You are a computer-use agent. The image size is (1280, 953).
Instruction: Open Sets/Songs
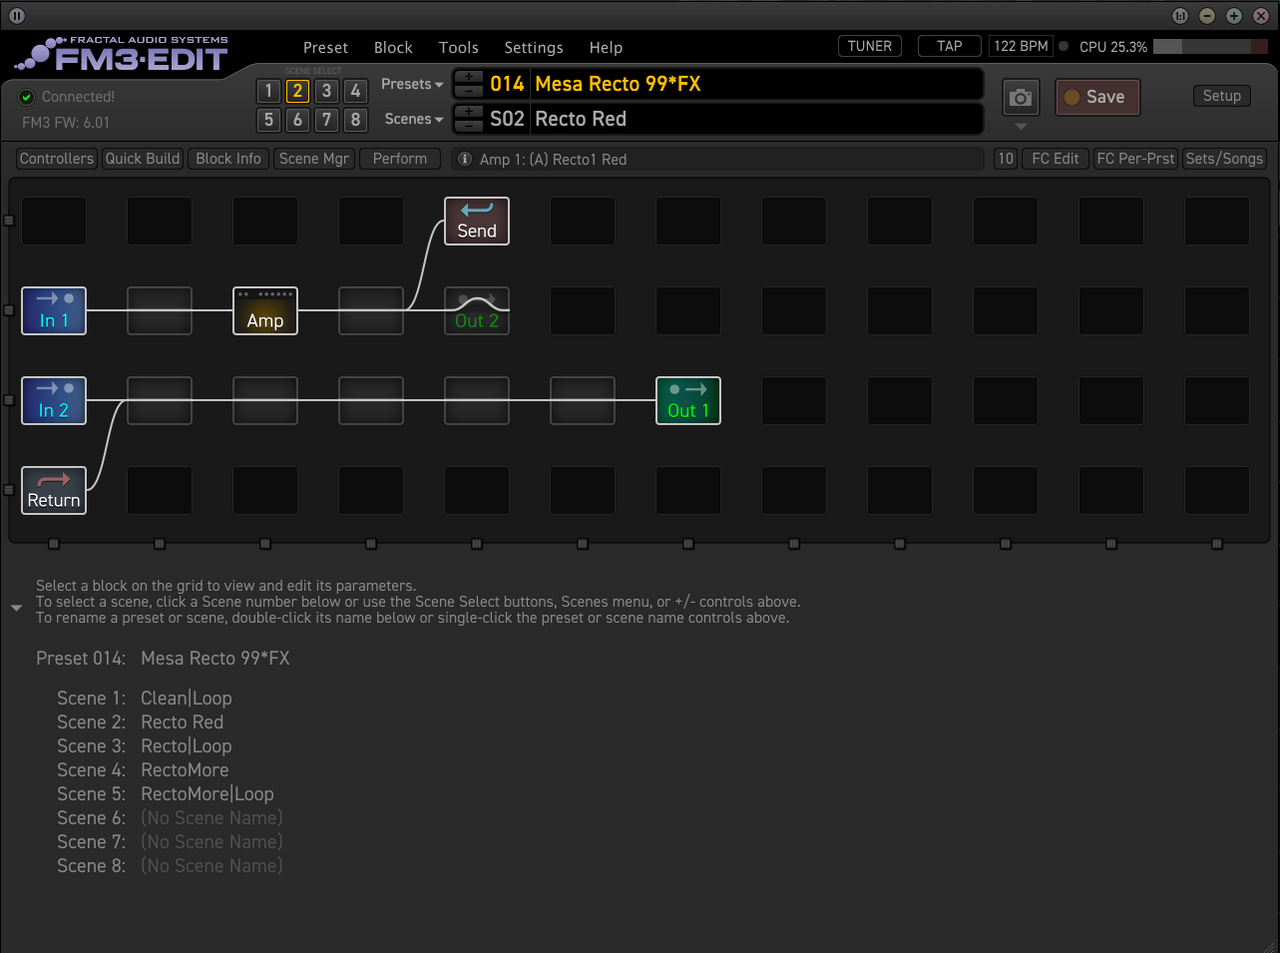pyautogui.click(x=1225, y=159)
